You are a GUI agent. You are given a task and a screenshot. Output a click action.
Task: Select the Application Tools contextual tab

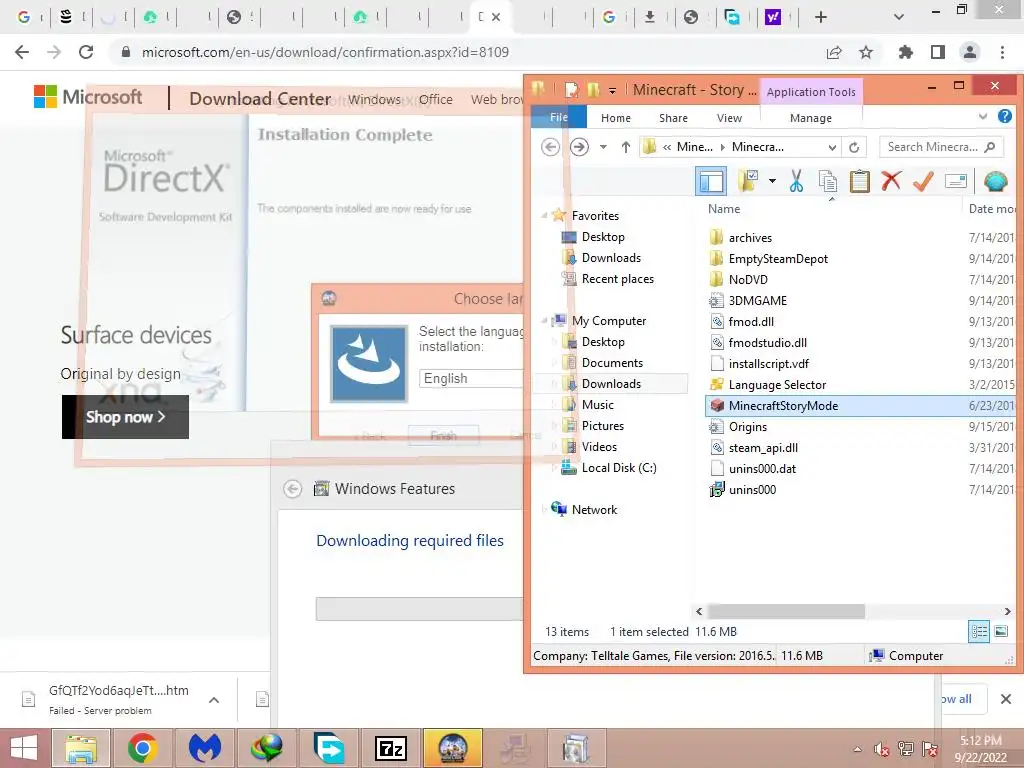[x=811, y=92]
